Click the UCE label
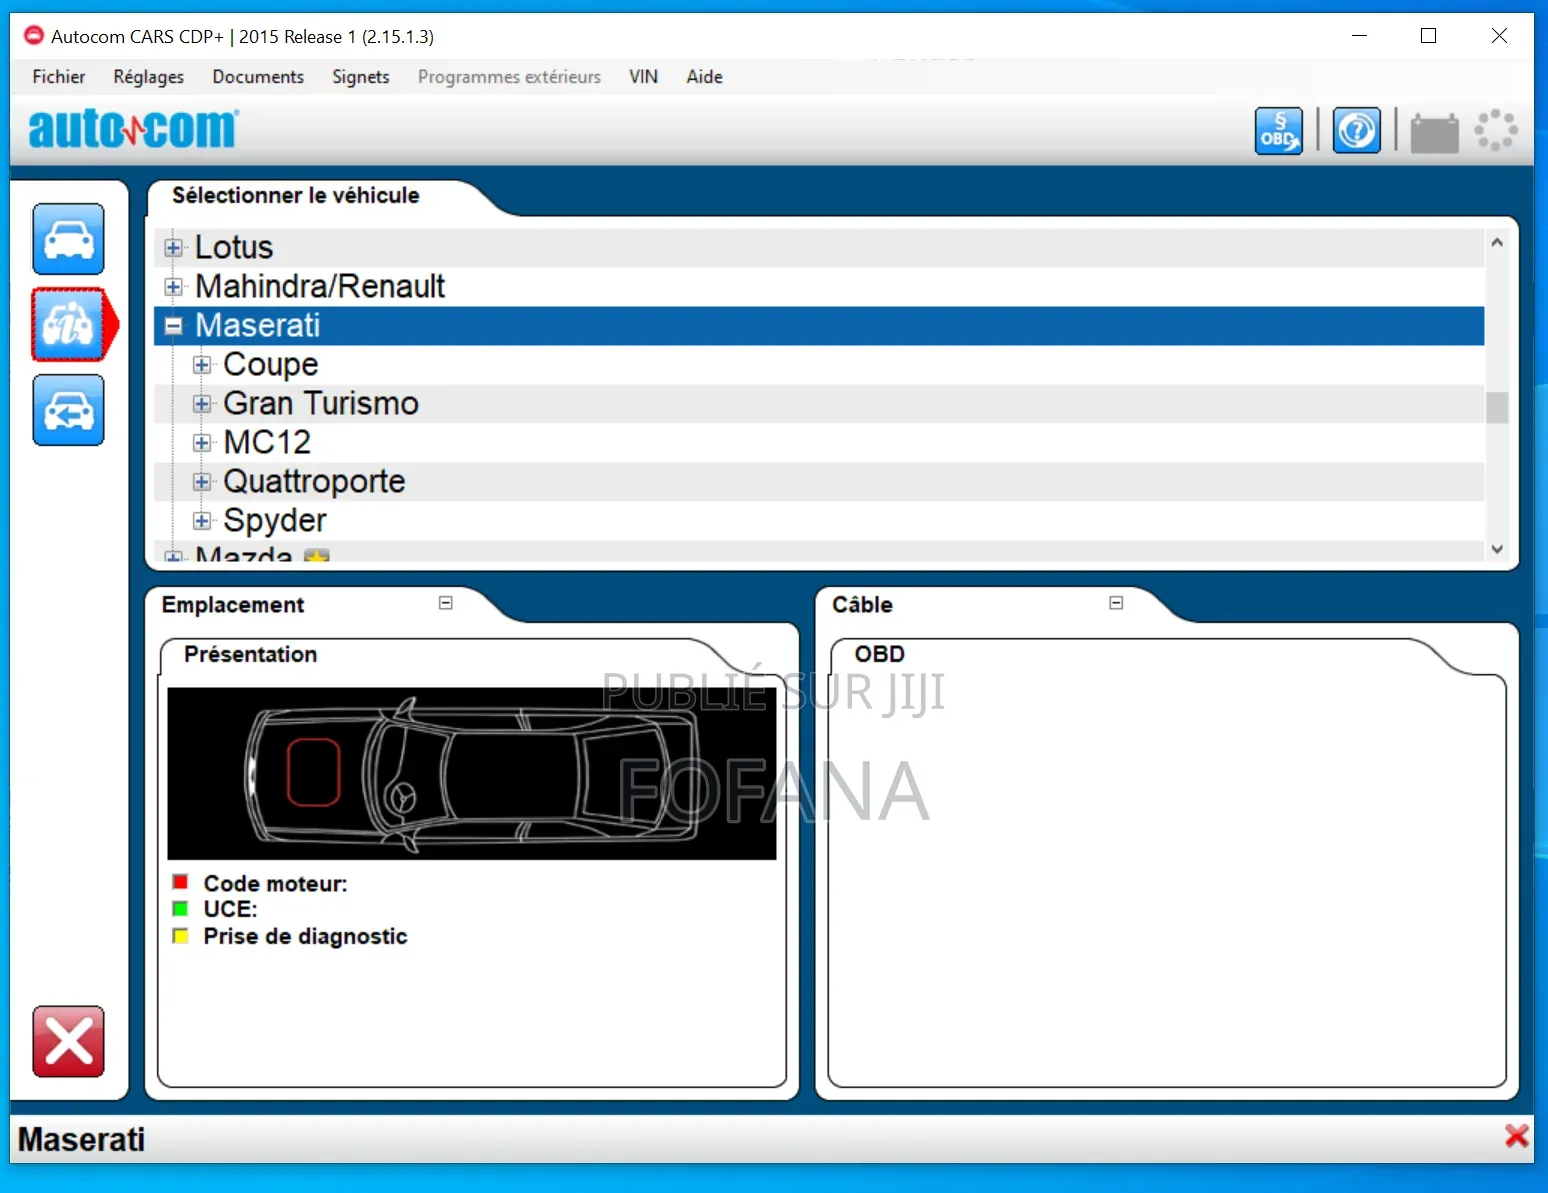 [231, 909]
